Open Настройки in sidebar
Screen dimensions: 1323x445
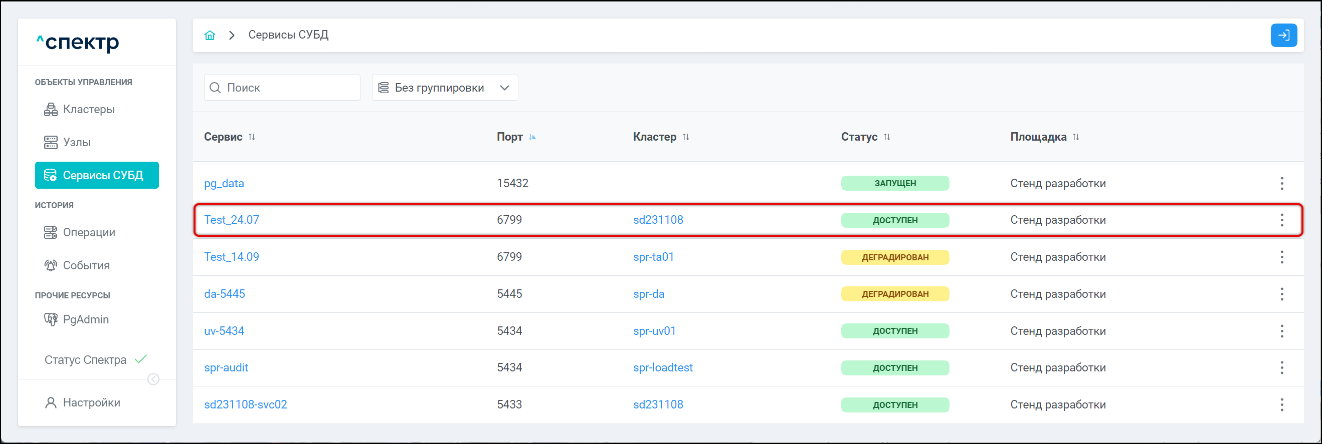pos(90,403)
